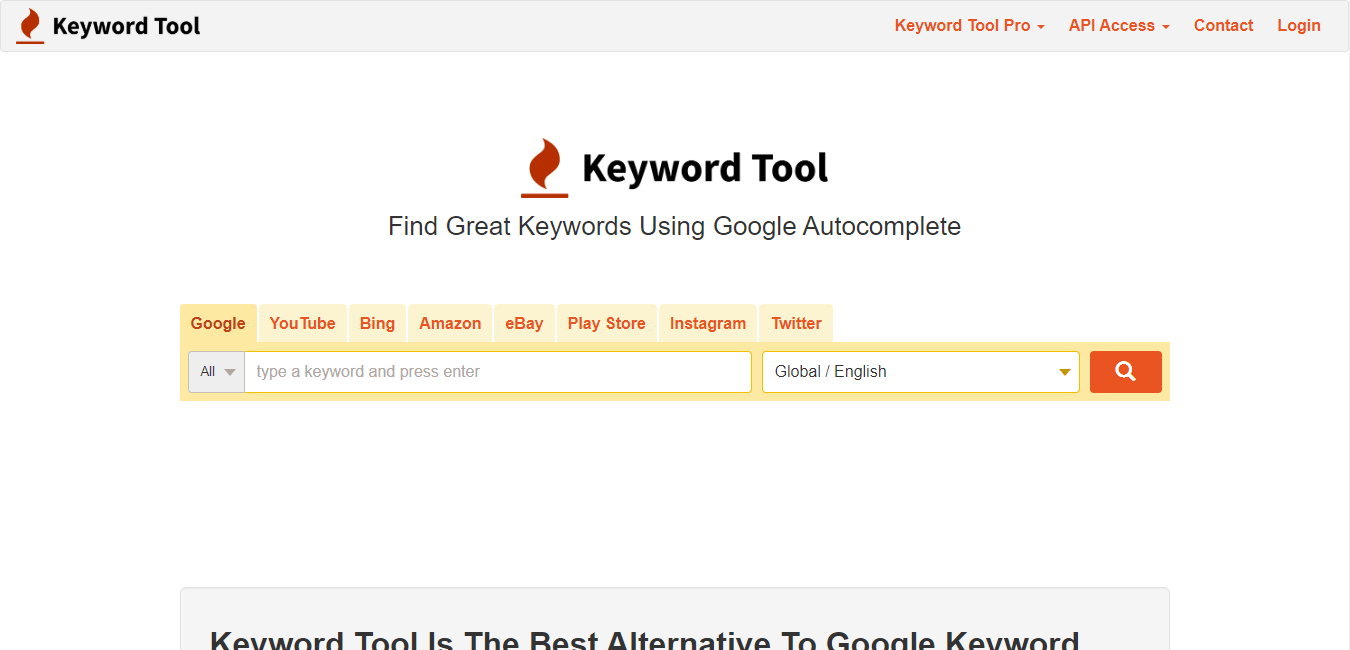The image size is (1350, 650).
Task: Switch to the Bing tab
Action: [377, 323]
